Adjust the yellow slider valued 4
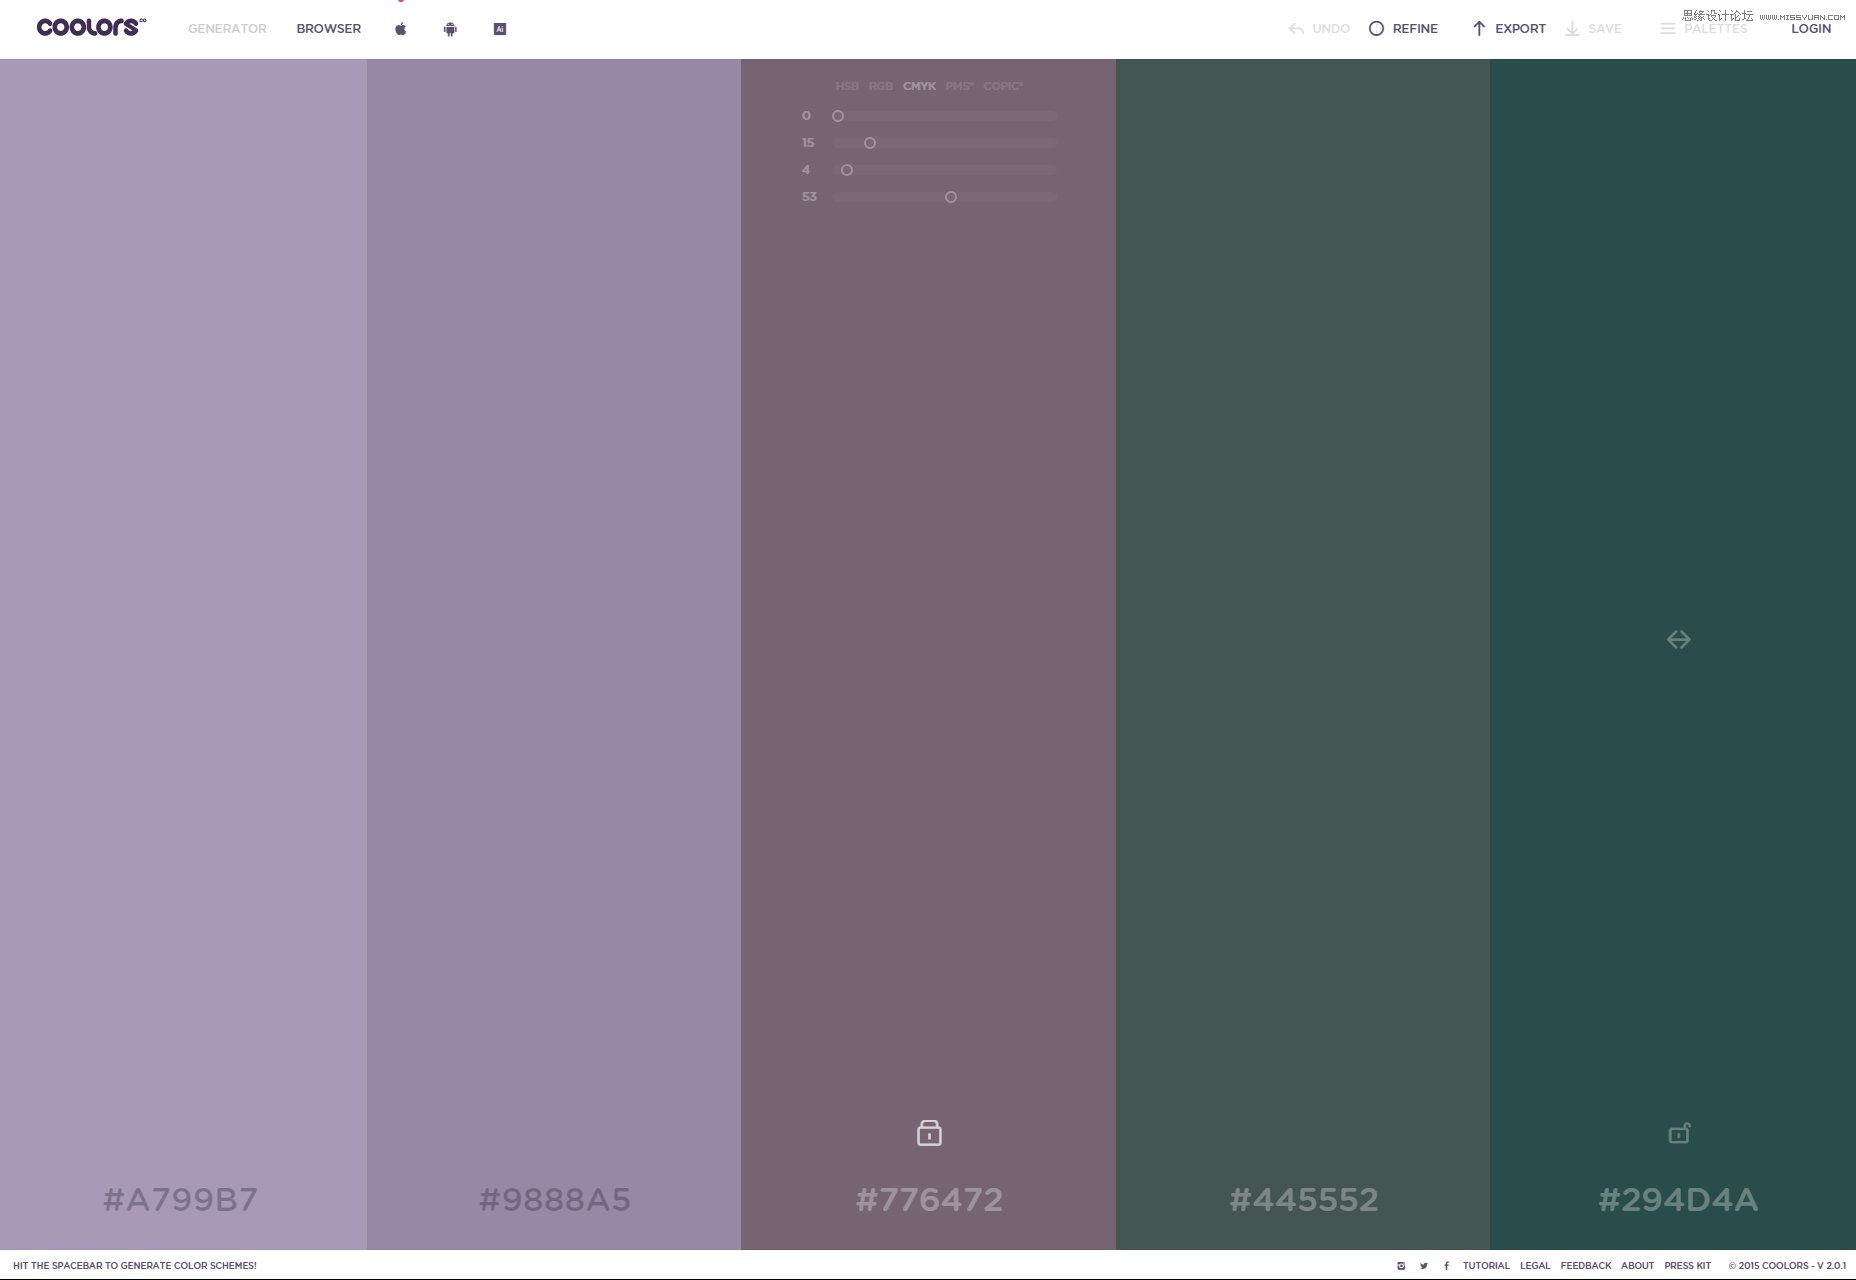The image size is (1856, 1280). tap(945, 170)
